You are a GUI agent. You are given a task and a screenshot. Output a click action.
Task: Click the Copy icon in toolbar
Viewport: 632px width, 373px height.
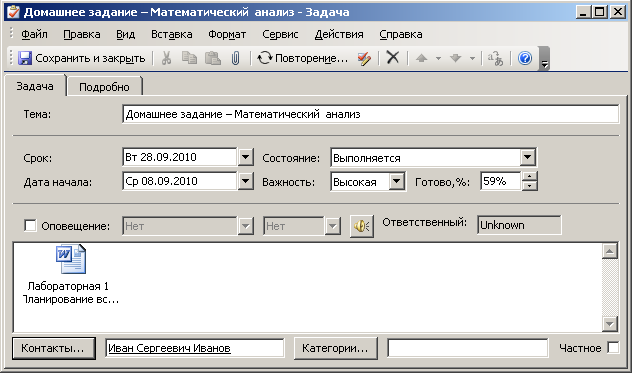[189, 58]
